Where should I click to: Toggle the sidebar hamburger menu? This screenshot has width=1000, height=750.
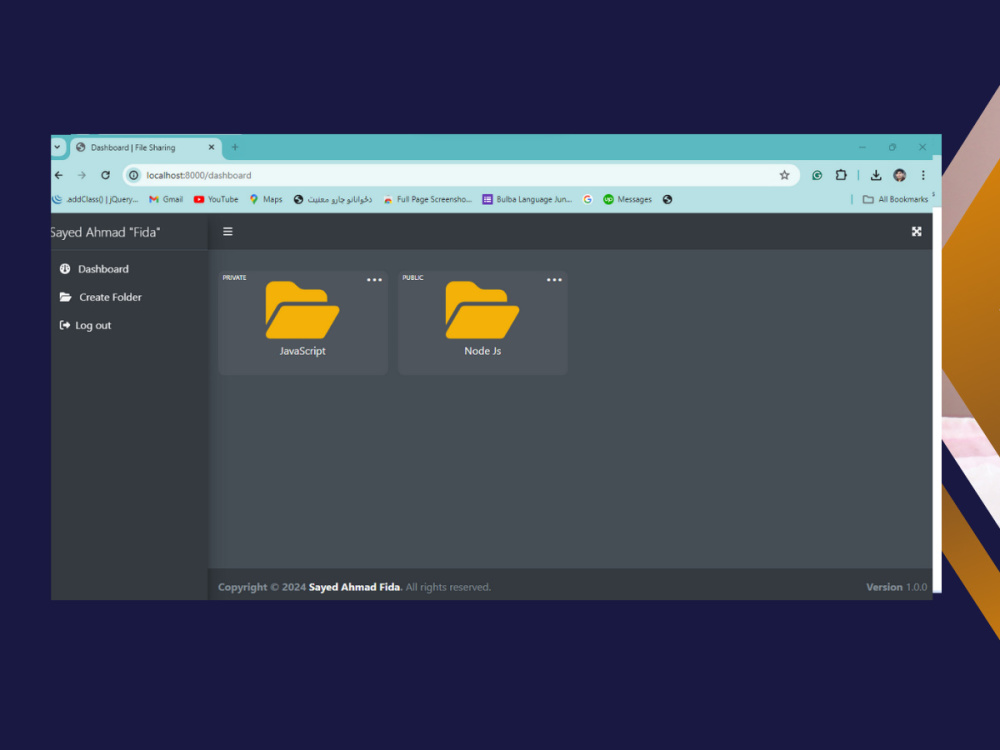pos(228,232)
